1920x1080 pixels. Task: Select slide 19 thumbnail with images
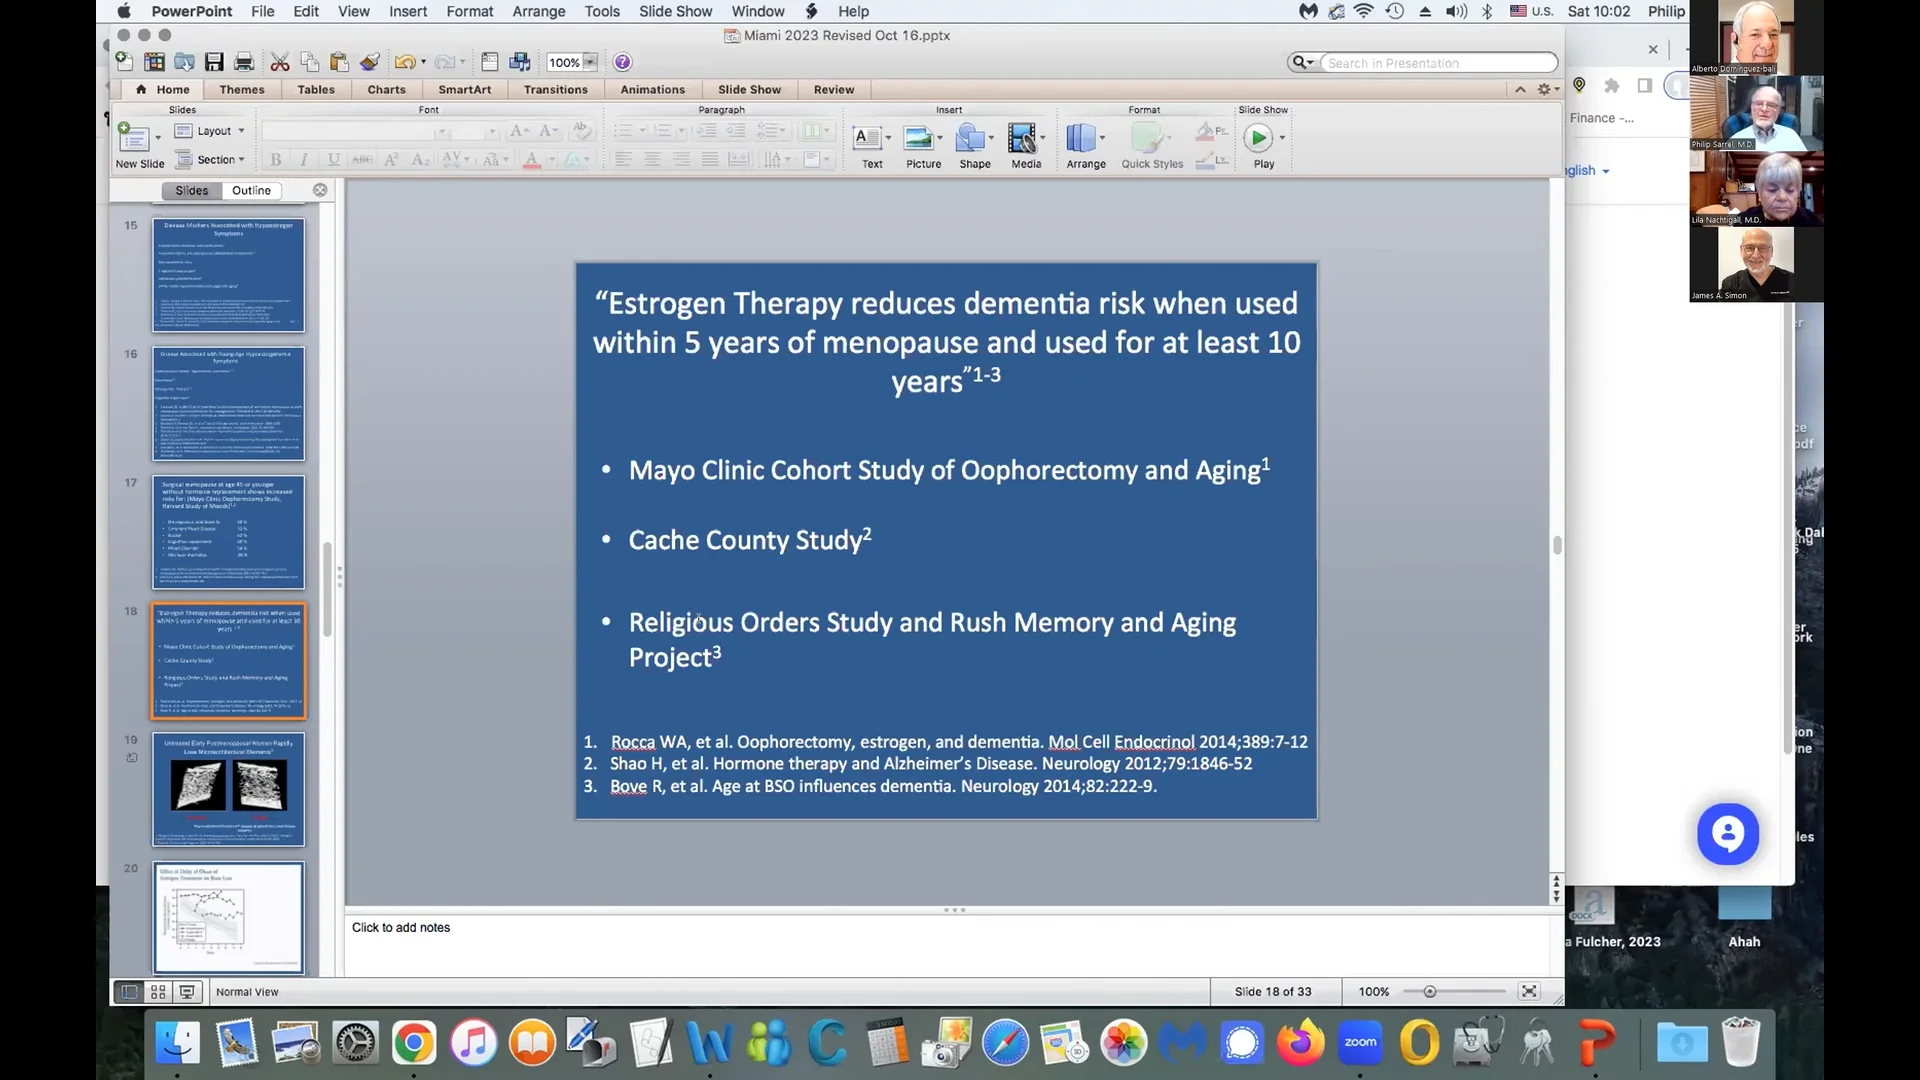pyautogui.click(x=228, y=790)
